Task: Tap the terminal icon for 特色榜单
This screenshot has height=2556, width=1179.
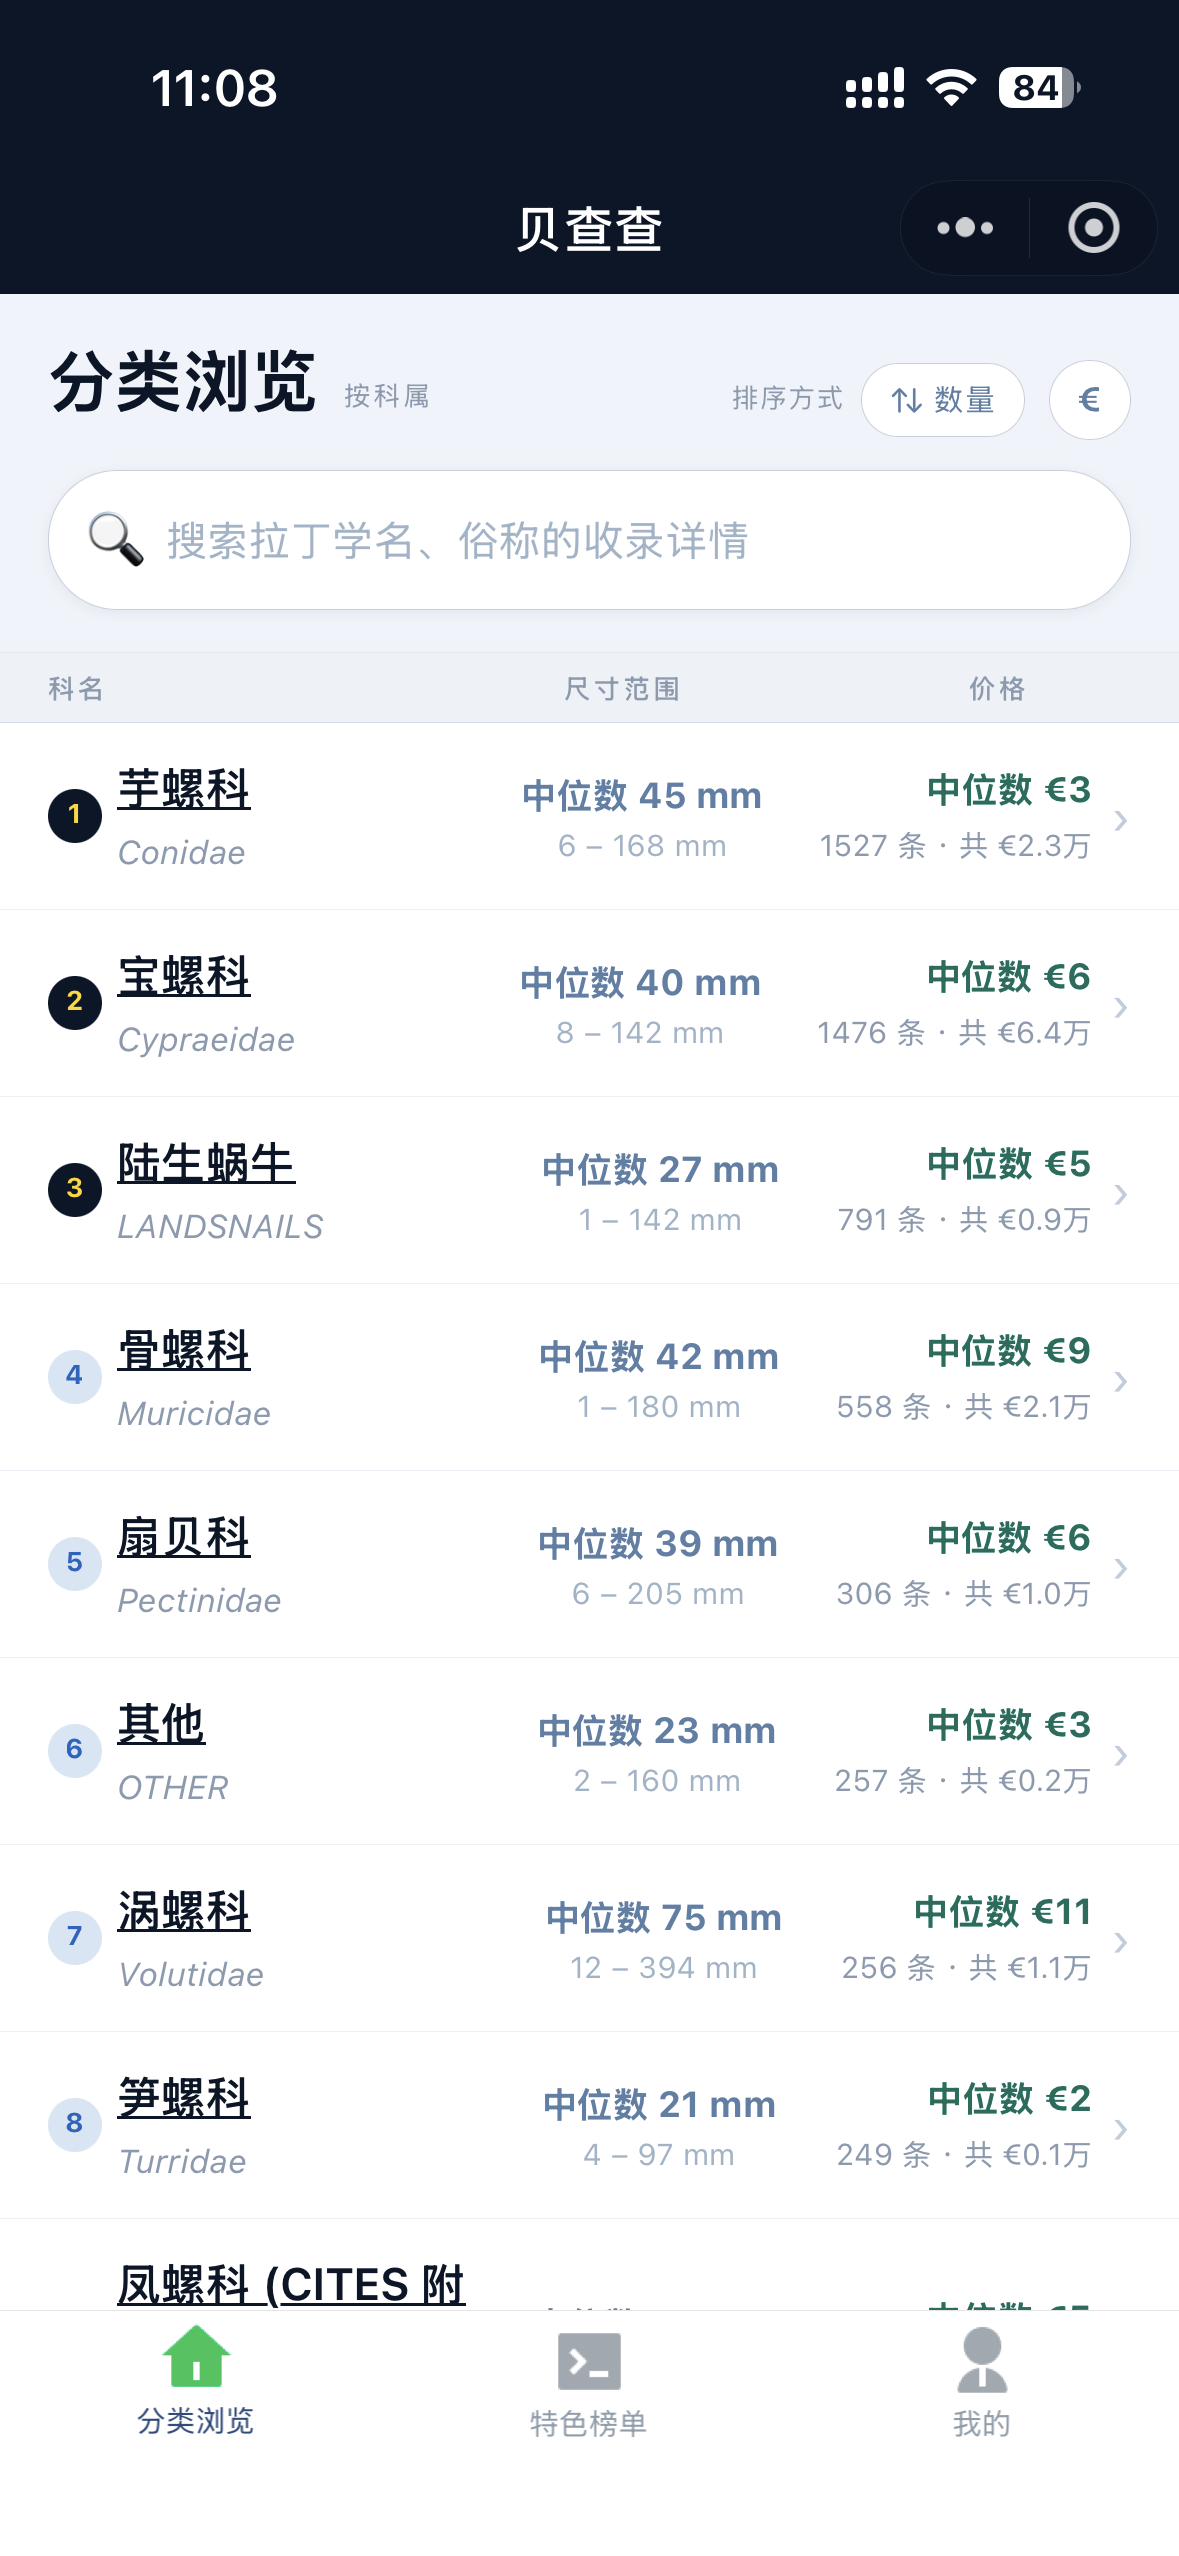Action: point(589,2361)
